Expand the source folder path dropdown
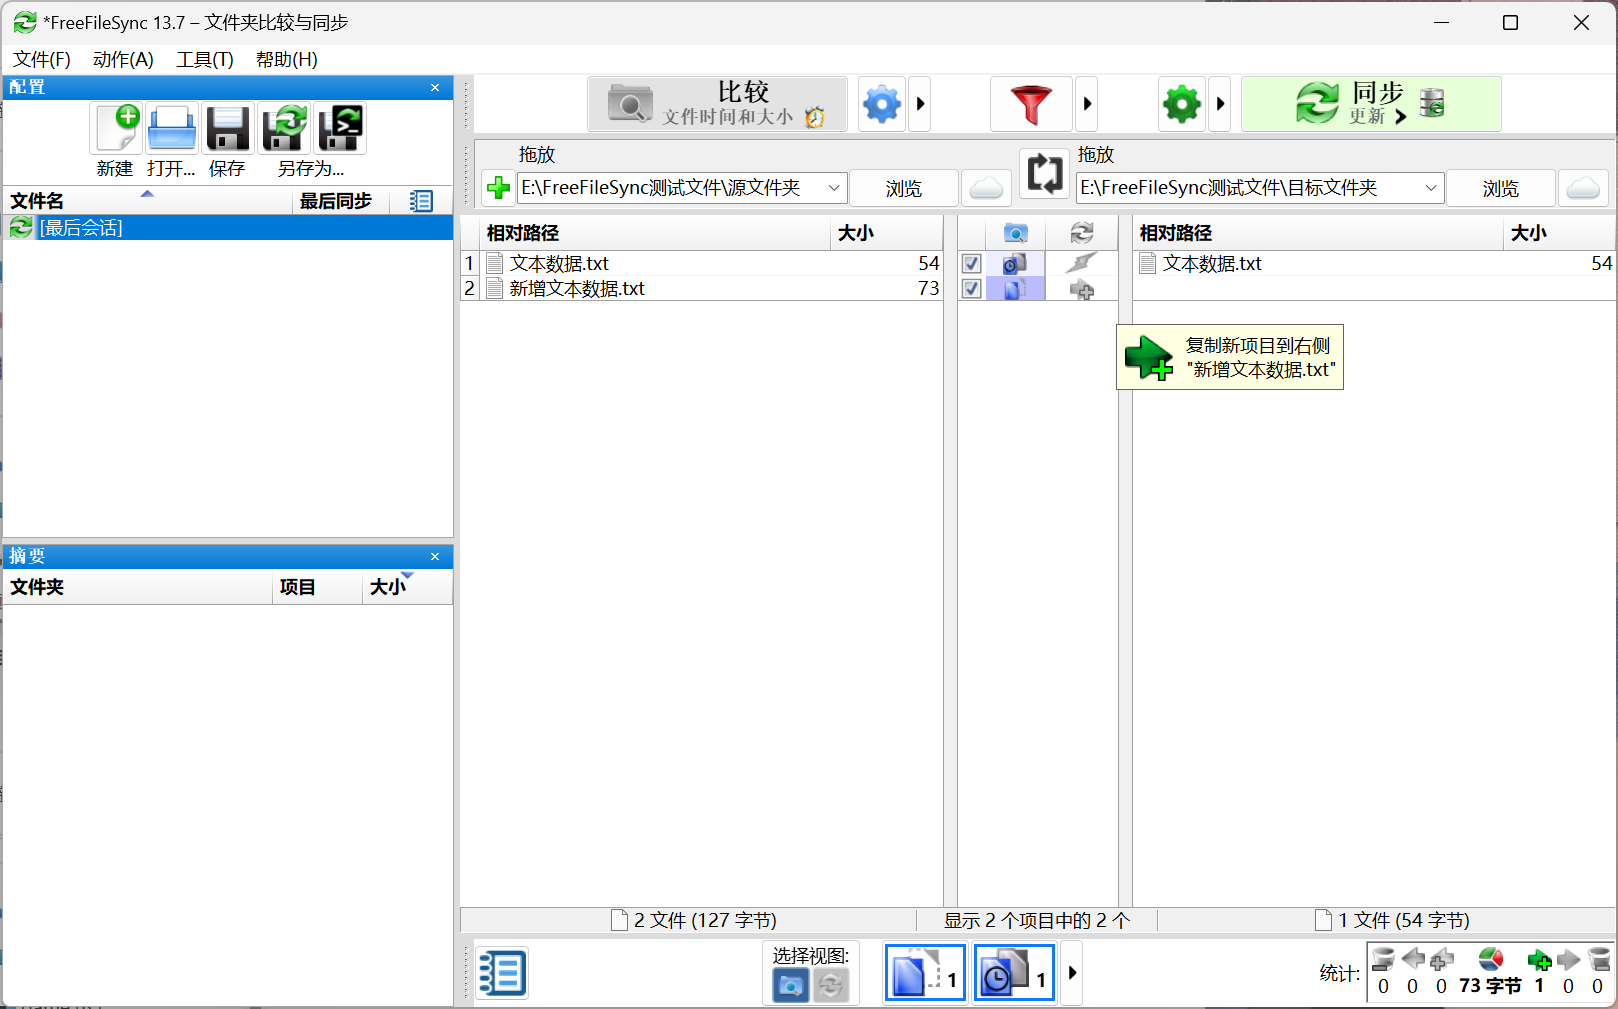The height and width of the screenshot is (1009, 1618). click(833, 188)
